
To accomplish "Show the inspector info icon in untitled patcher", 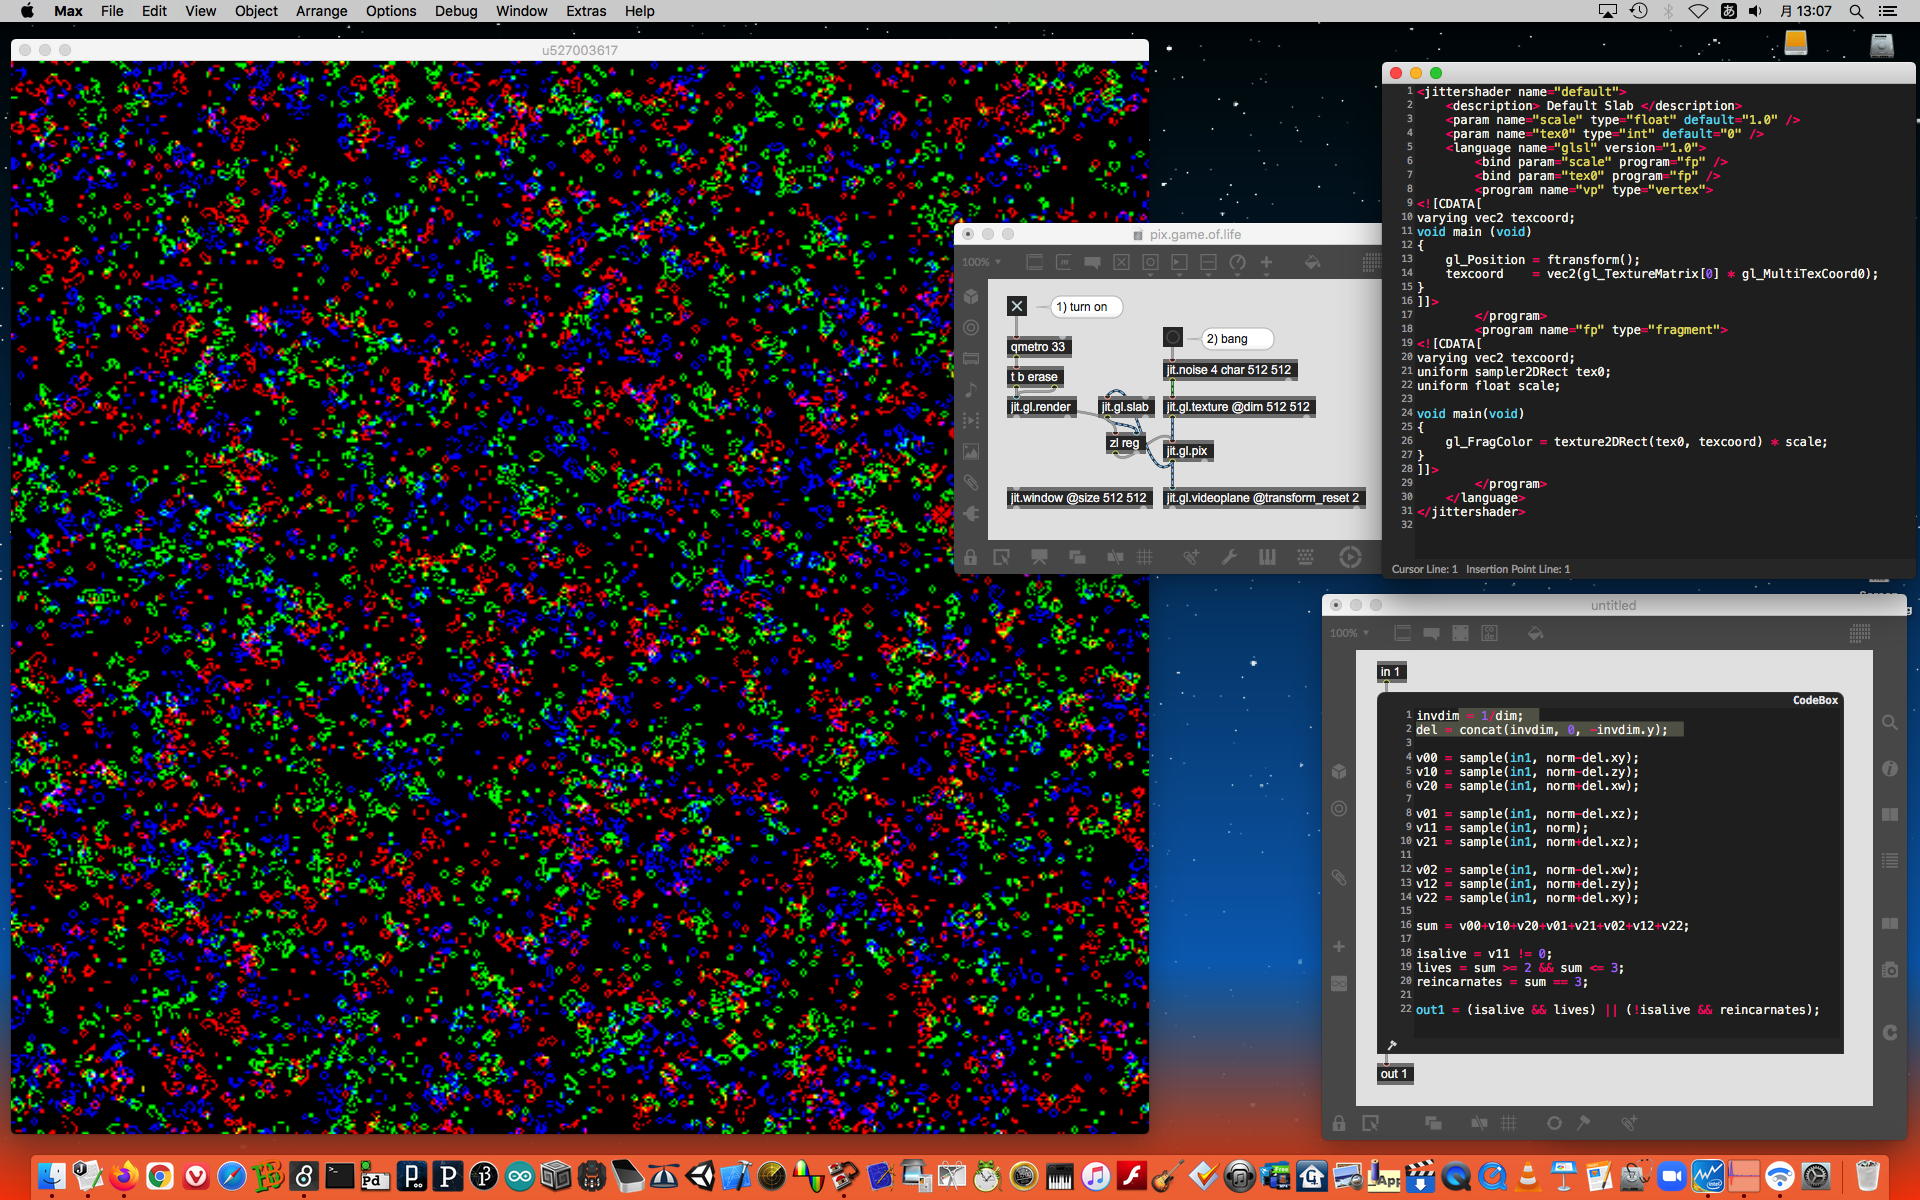I will [1889, 769].
